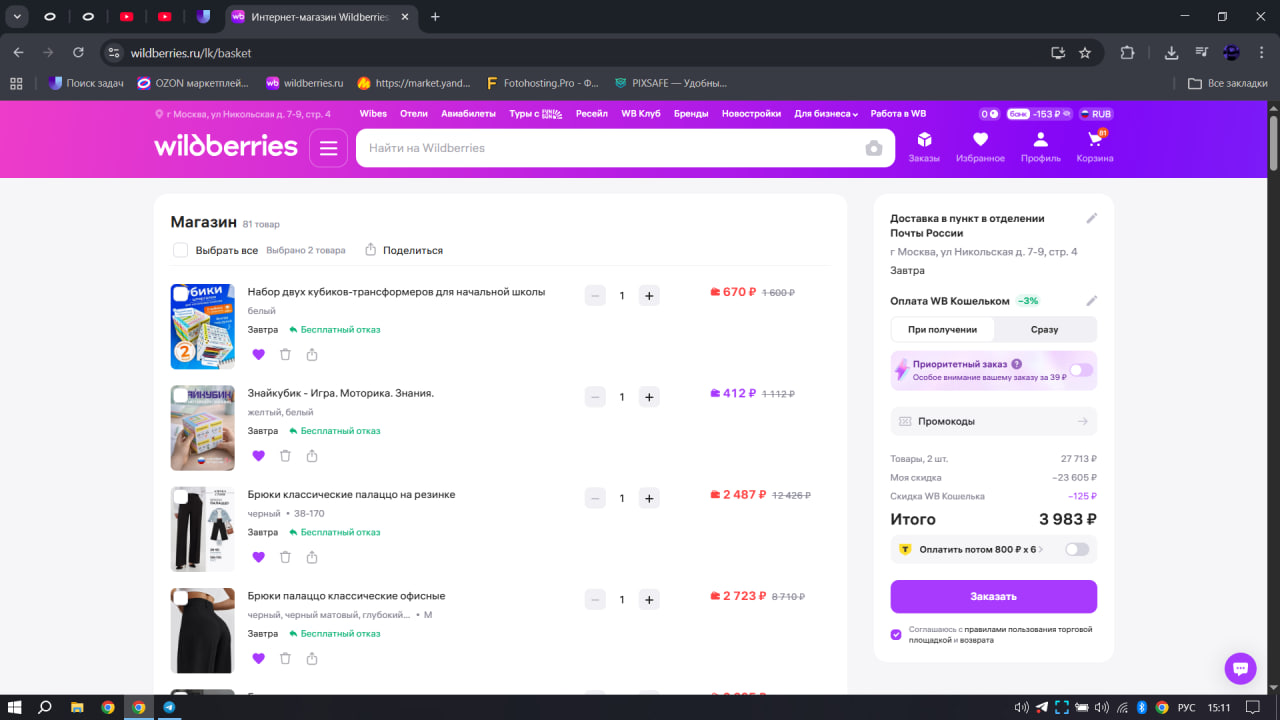Image resolution: width=1280 pixels, height=720 pixels.
Task: Focus the Найти на Wildberries search field
Action: click(610, 148)
